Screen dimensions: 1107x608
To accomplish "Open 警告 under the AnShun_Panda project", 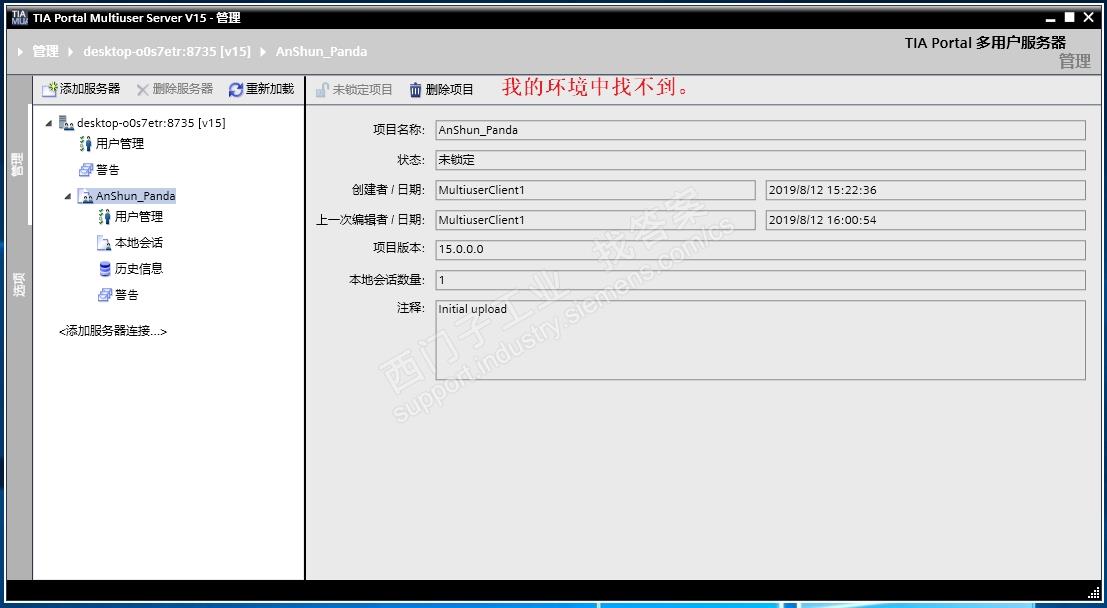I will 118,295.
